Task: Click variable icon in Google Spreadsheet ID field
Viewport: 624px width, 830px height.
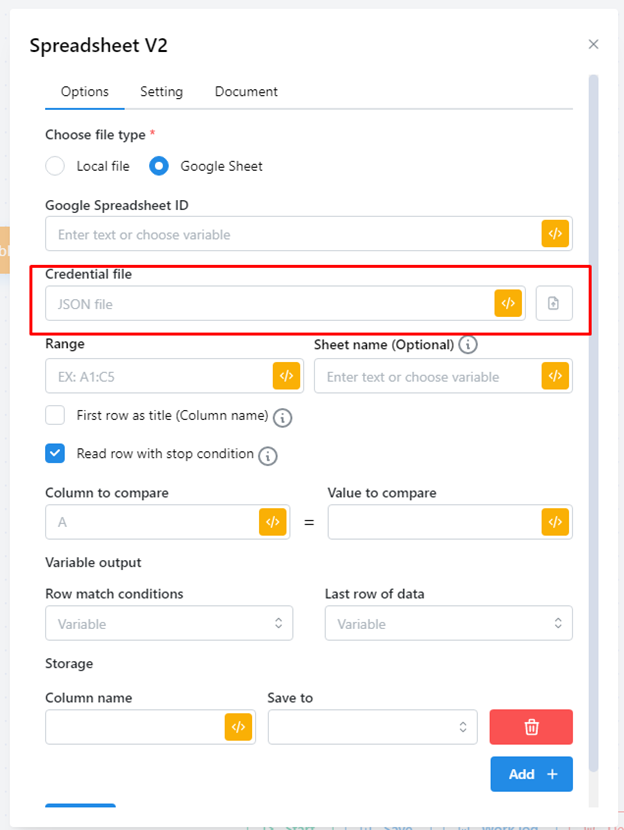Action: [555, 234]
